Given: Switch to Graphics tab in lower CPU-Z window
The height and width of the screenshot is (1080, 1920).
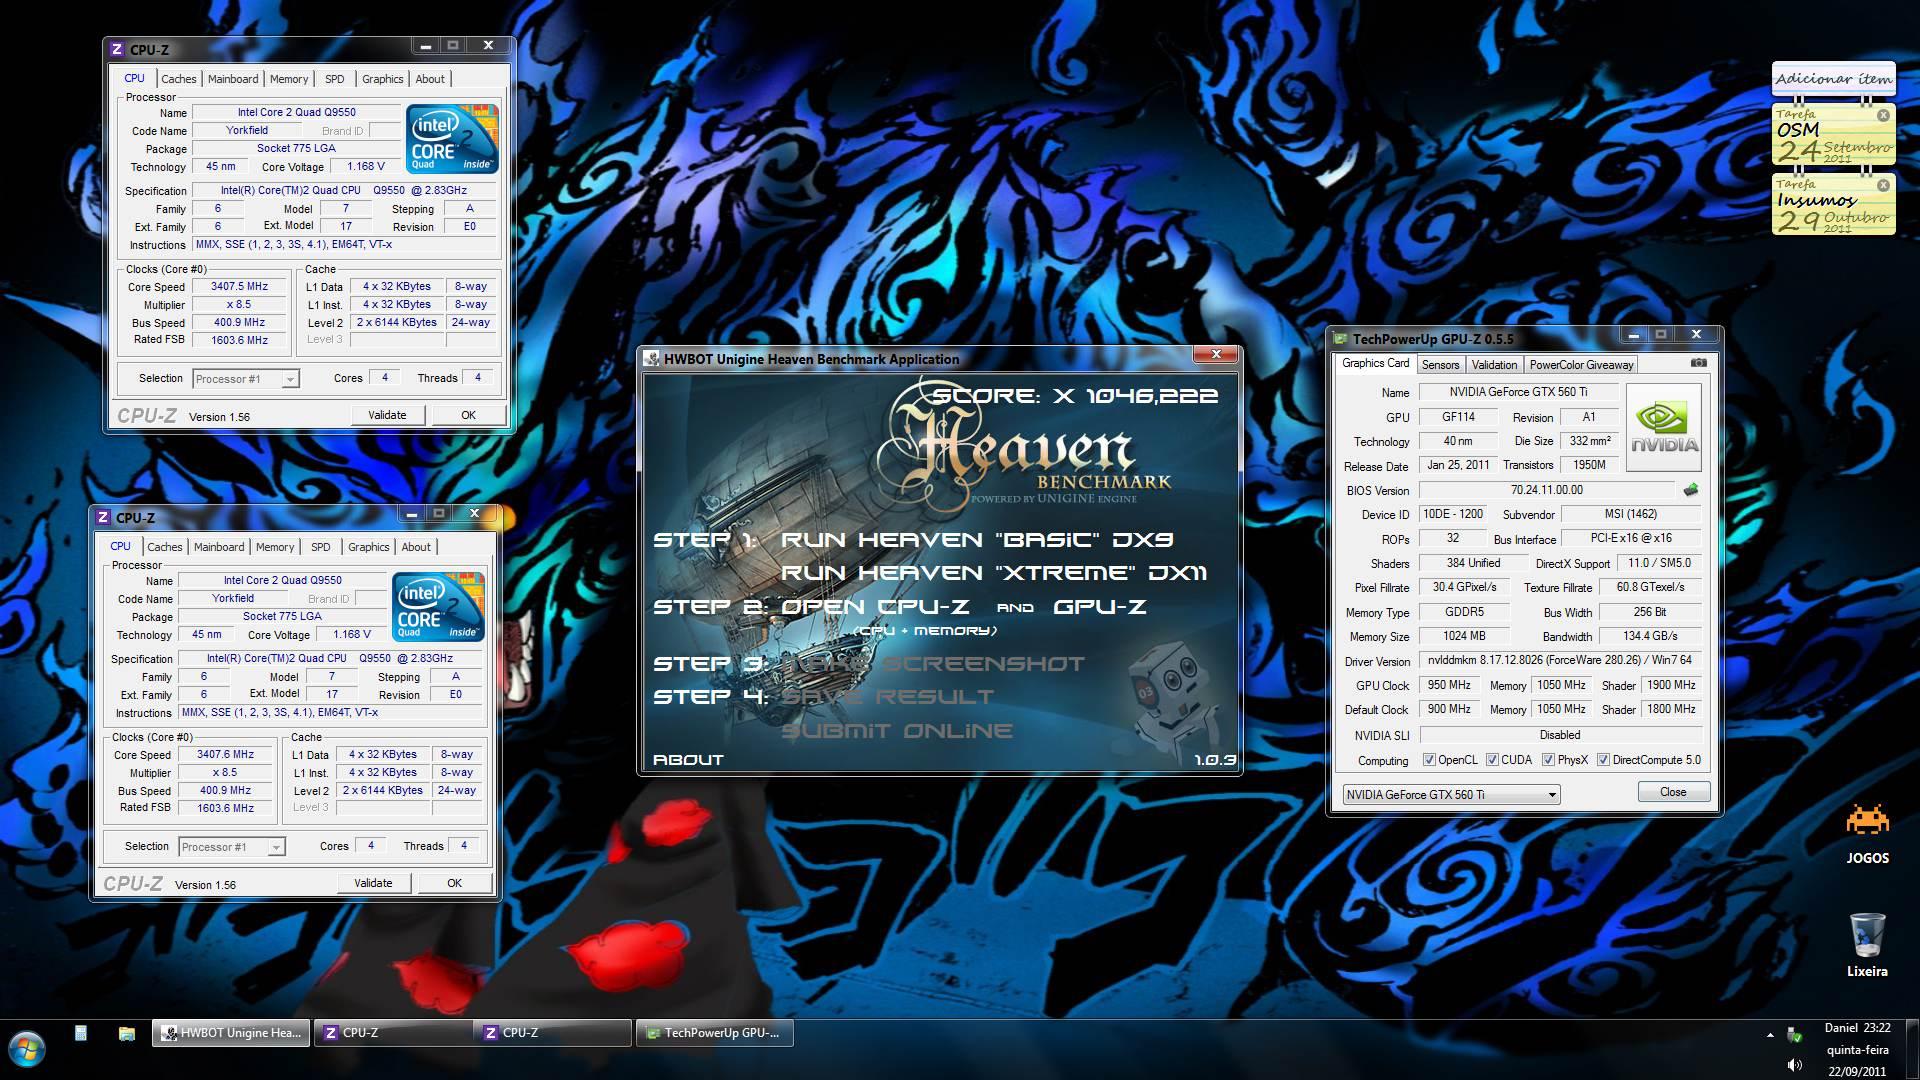Looking at the screenshot, I should click(x=369, y=547).
